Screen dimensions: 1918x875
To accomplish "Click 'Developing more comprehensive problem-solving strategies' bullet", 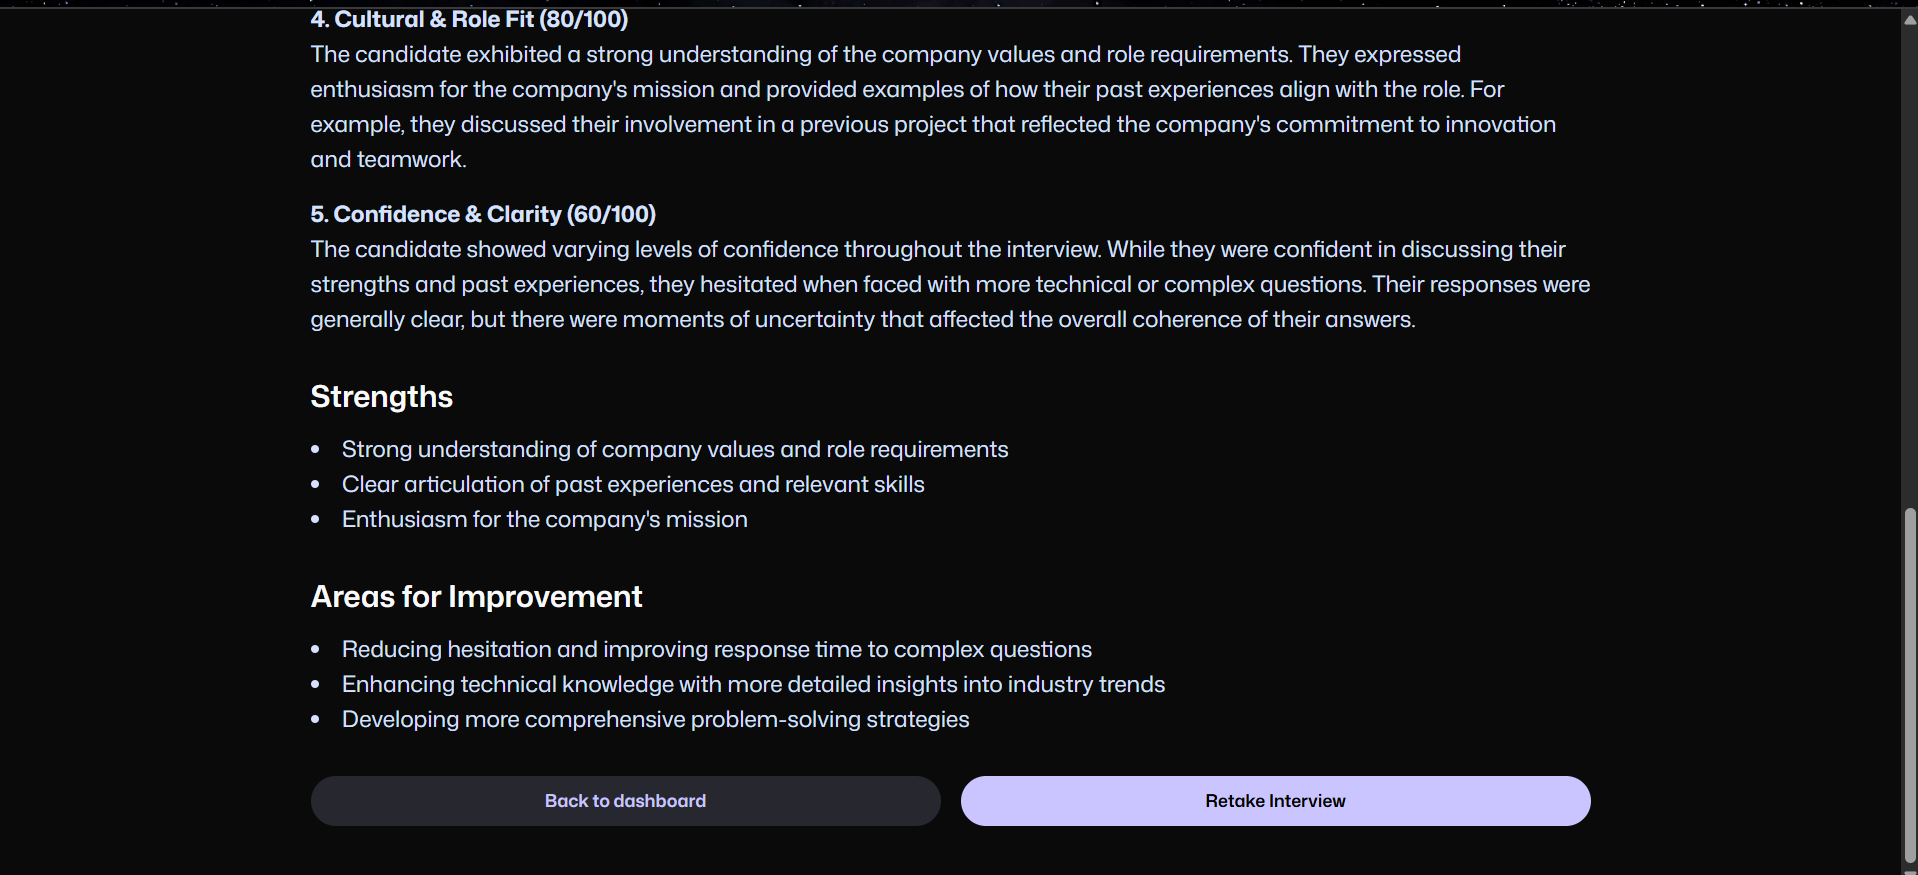I will click(x=655, y=720).
